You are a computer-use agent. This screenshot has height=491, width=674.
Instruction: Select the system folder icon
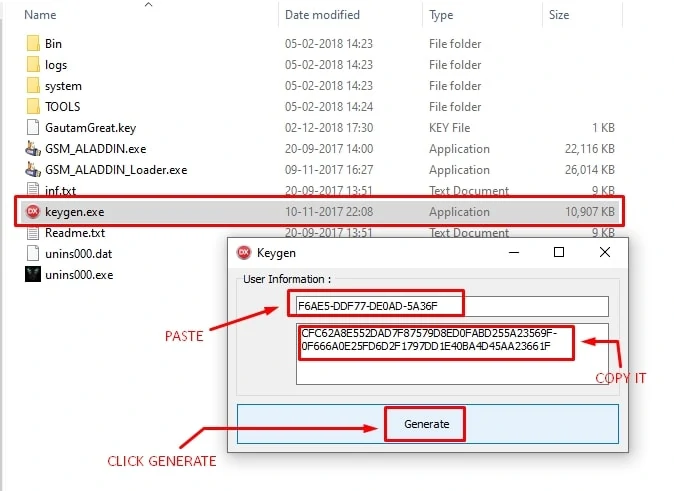pyautogui.click(x=33, y=86)
